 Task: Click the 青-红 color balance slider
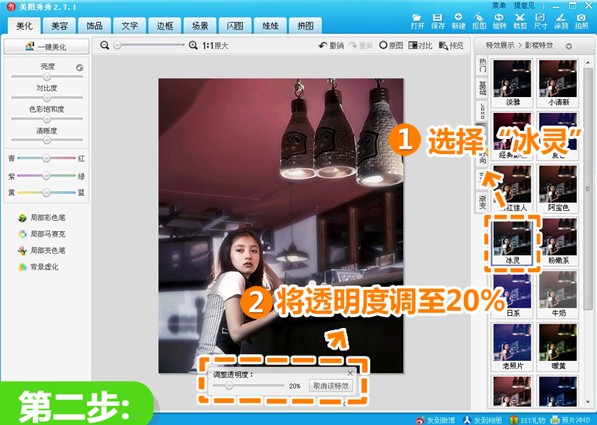[x=46, y=158]
